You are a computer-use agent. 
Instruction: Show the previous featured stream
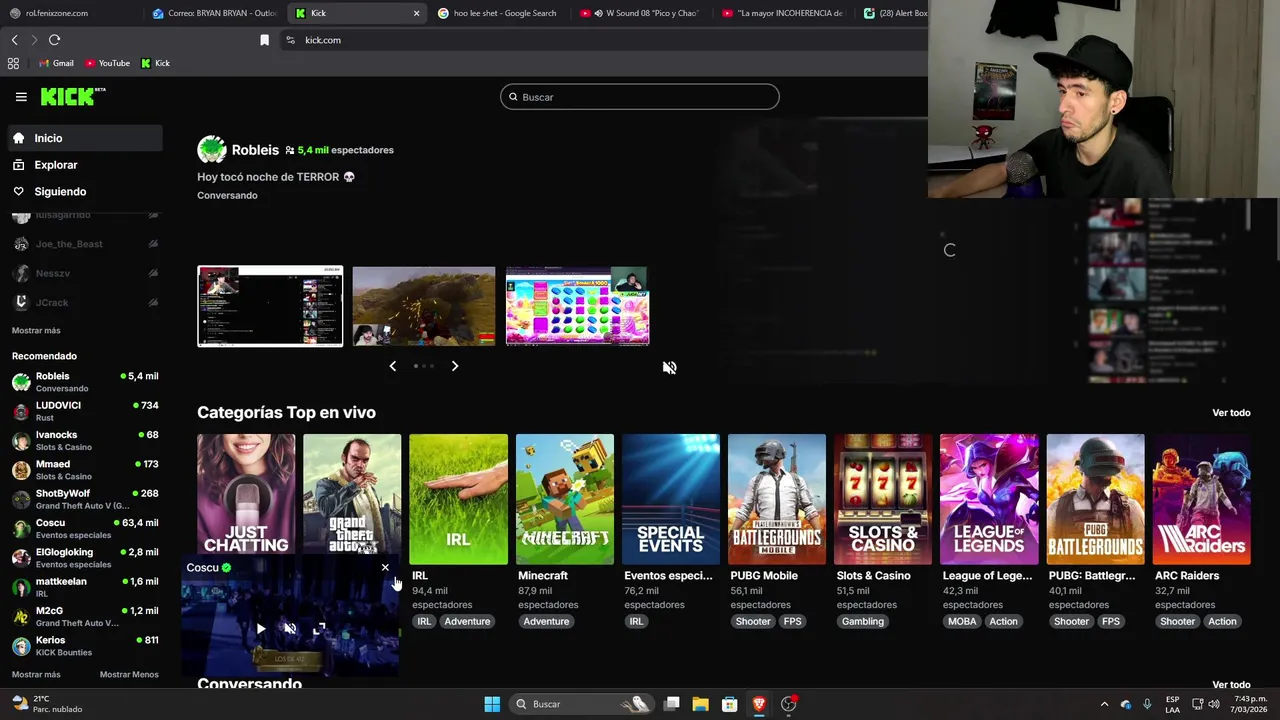(392, 366)
